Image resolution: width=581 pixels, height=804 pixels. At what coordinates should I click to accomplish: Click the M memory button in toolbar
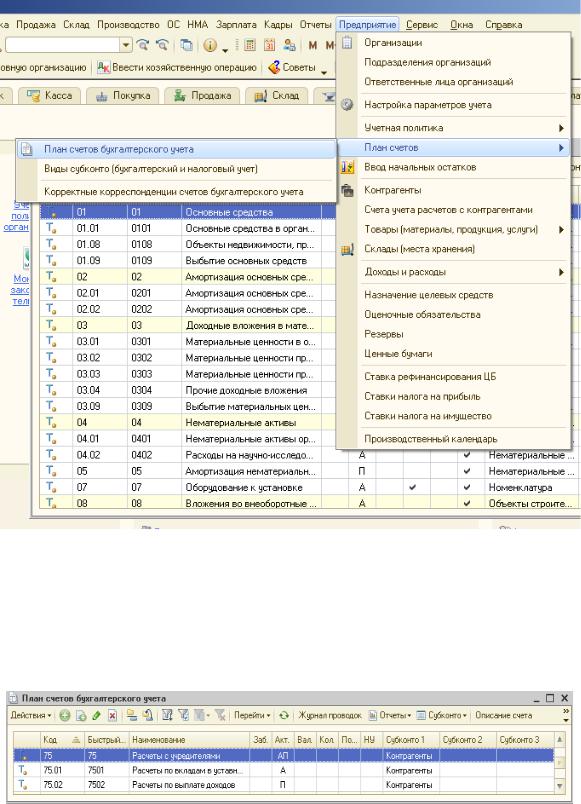(x=312, y=46)
